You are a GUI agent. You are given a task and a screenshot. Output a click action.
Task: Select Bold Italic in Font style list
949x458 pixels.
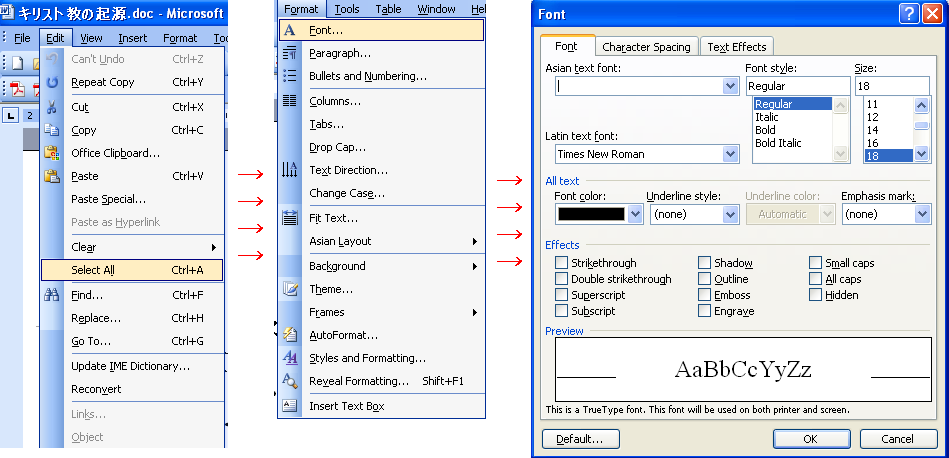coord(778,143)
